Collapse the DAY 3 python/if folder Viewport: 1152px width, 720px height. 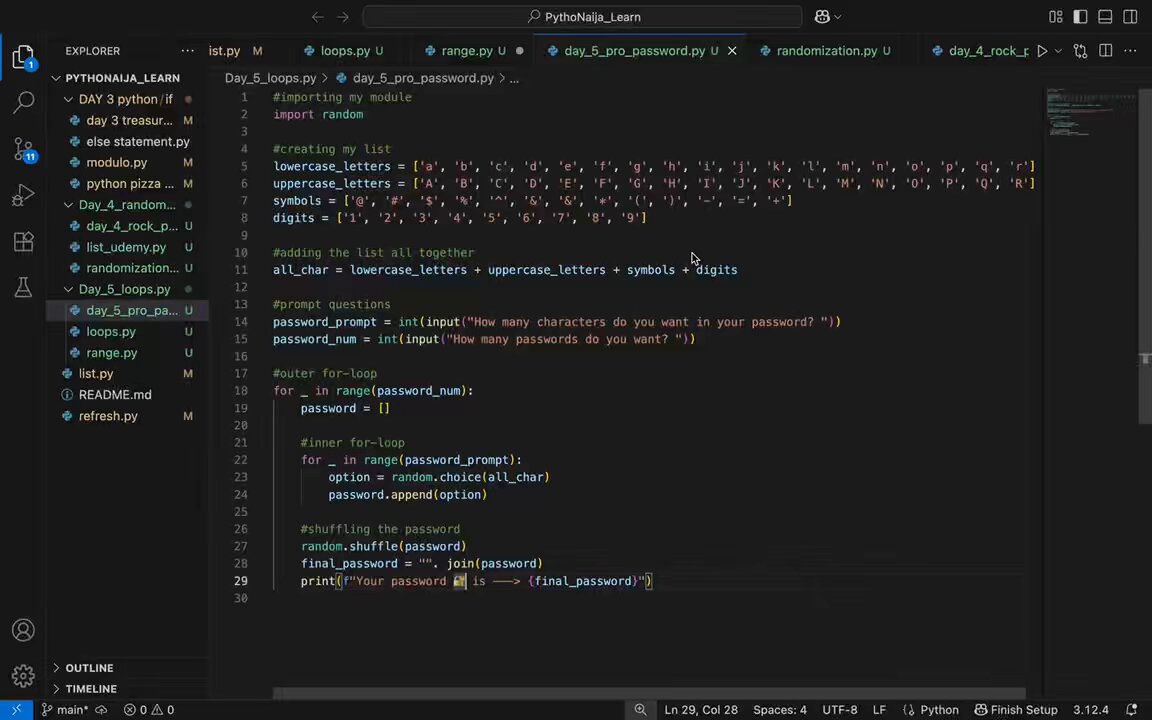125,99
